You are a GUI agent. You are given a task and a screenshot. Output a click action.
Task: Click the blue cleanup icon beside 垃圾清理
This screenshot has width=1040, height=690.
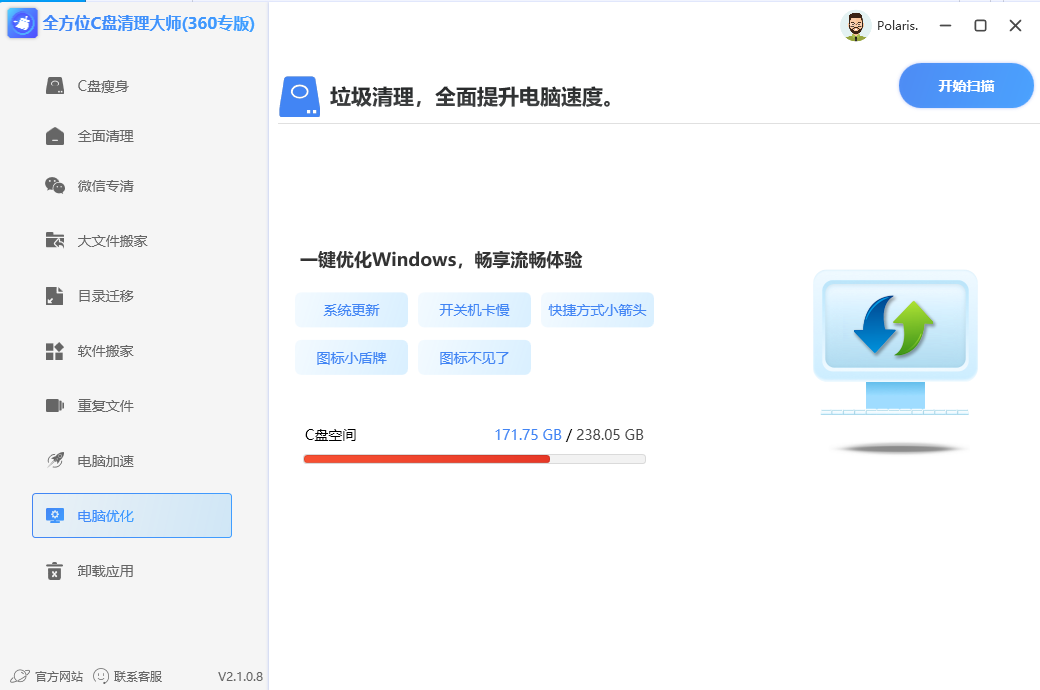(298, 96)
